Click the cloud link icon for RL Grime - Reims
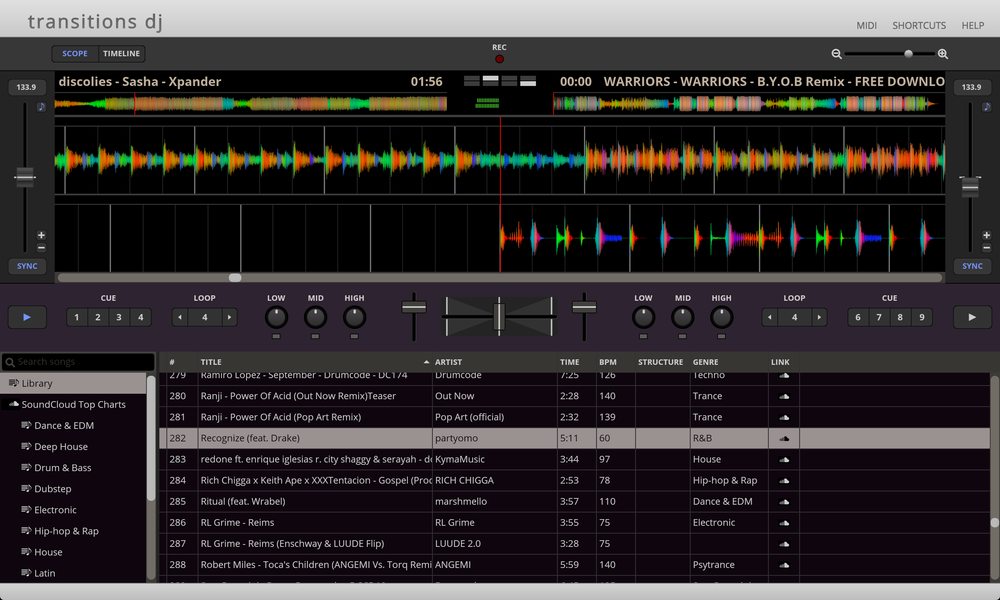 (784, 522)
